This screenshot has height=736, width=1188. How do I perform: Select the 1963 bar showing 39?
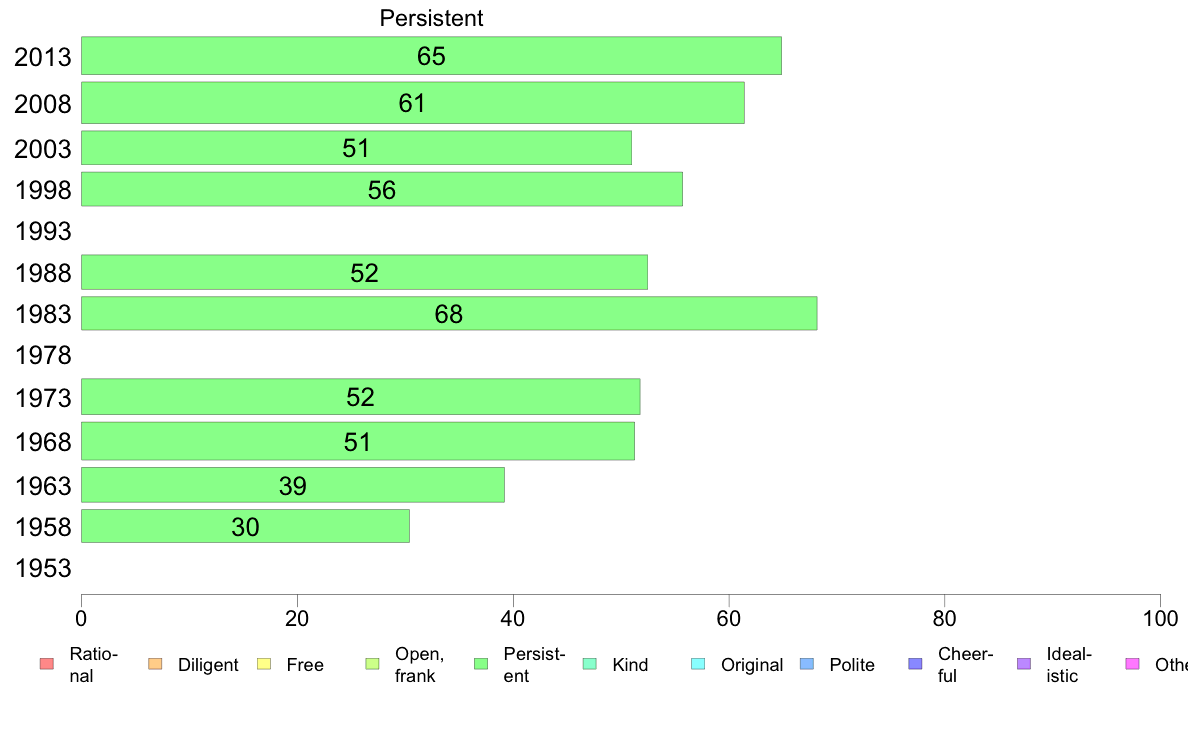click(x=292, y=485)
